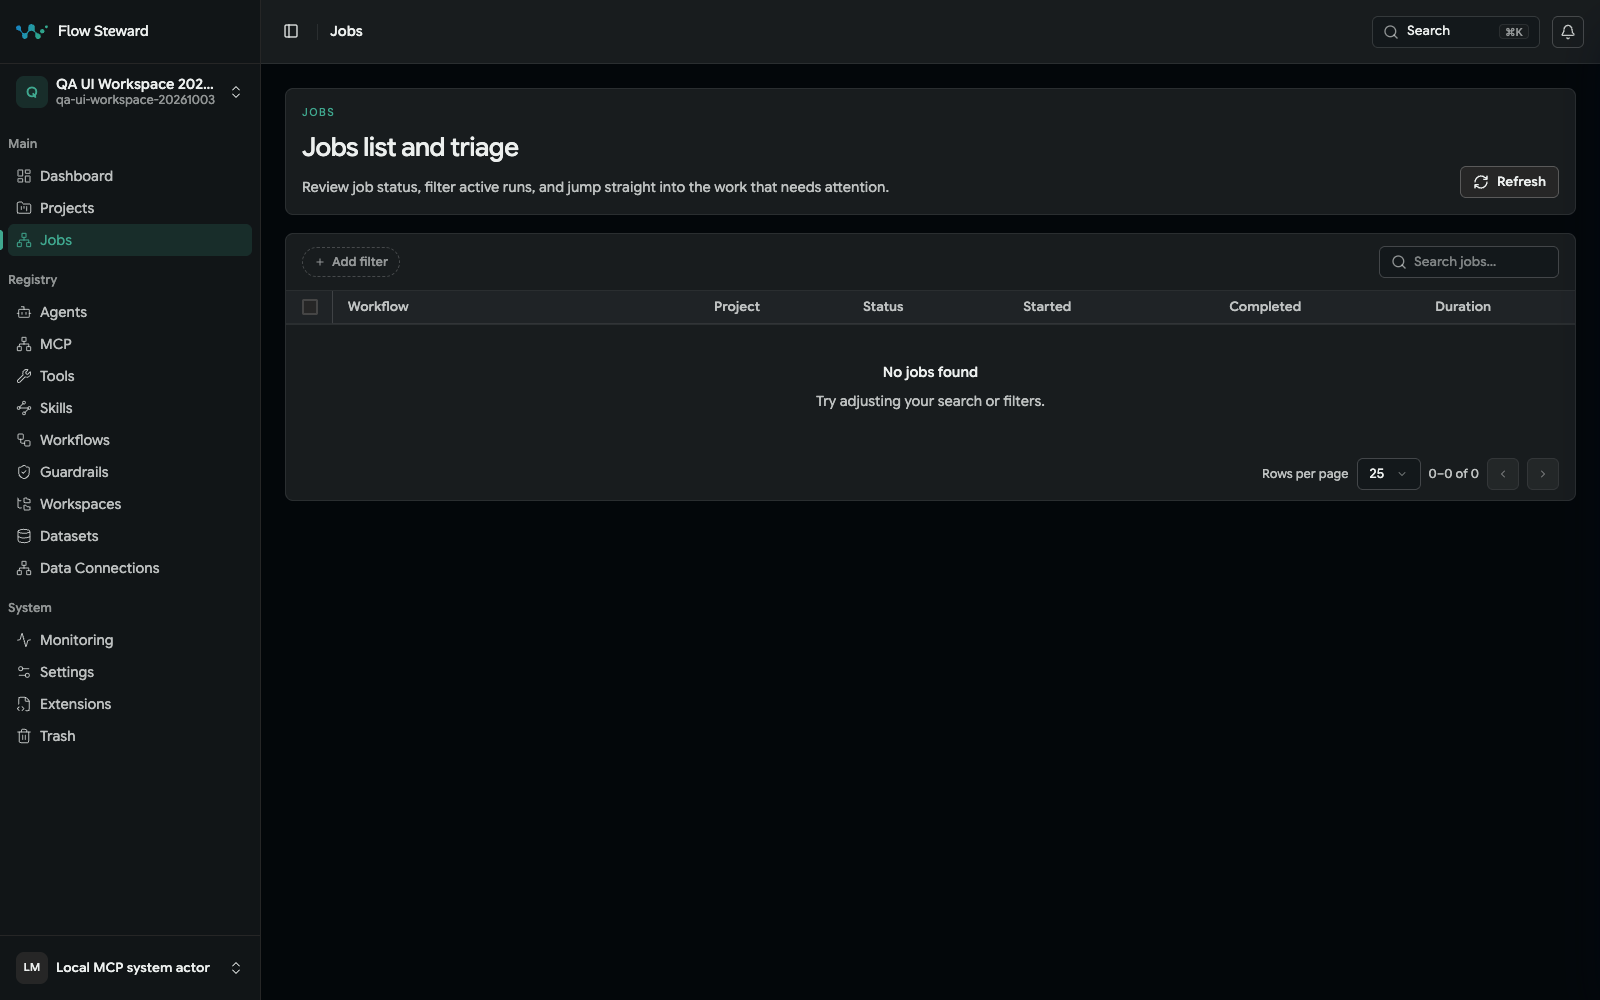Click the ⌘K shortcut badge
This screenshot has height=1000, width=1600.
[1514, 32]
